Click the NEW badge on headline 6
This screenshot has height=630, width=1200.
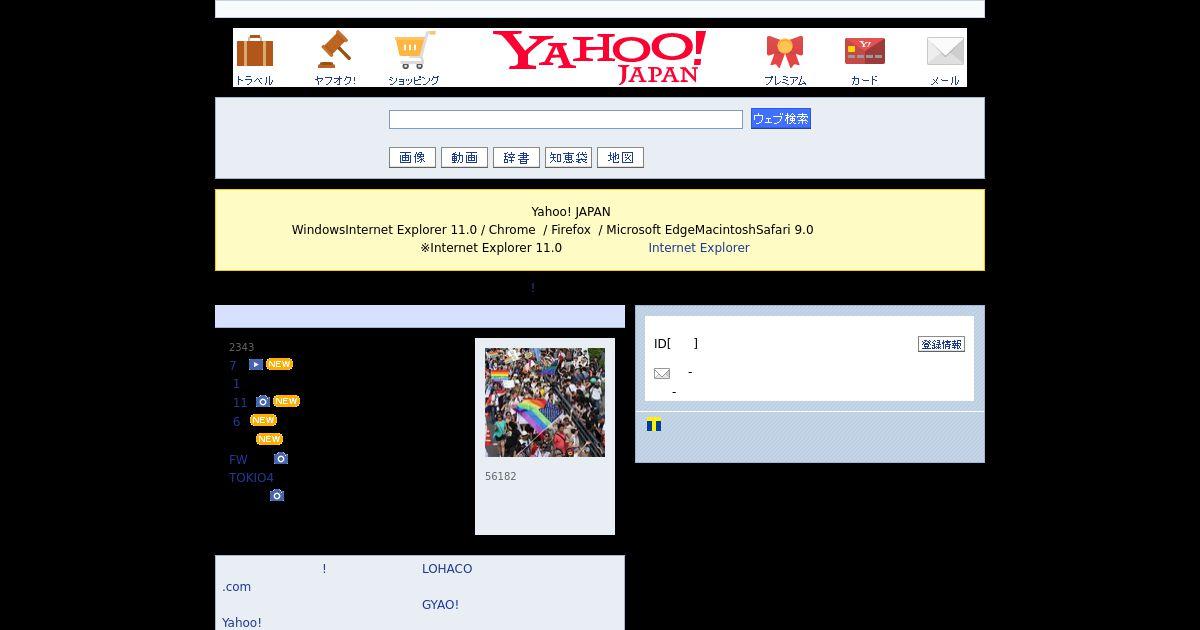pos(263,420)
